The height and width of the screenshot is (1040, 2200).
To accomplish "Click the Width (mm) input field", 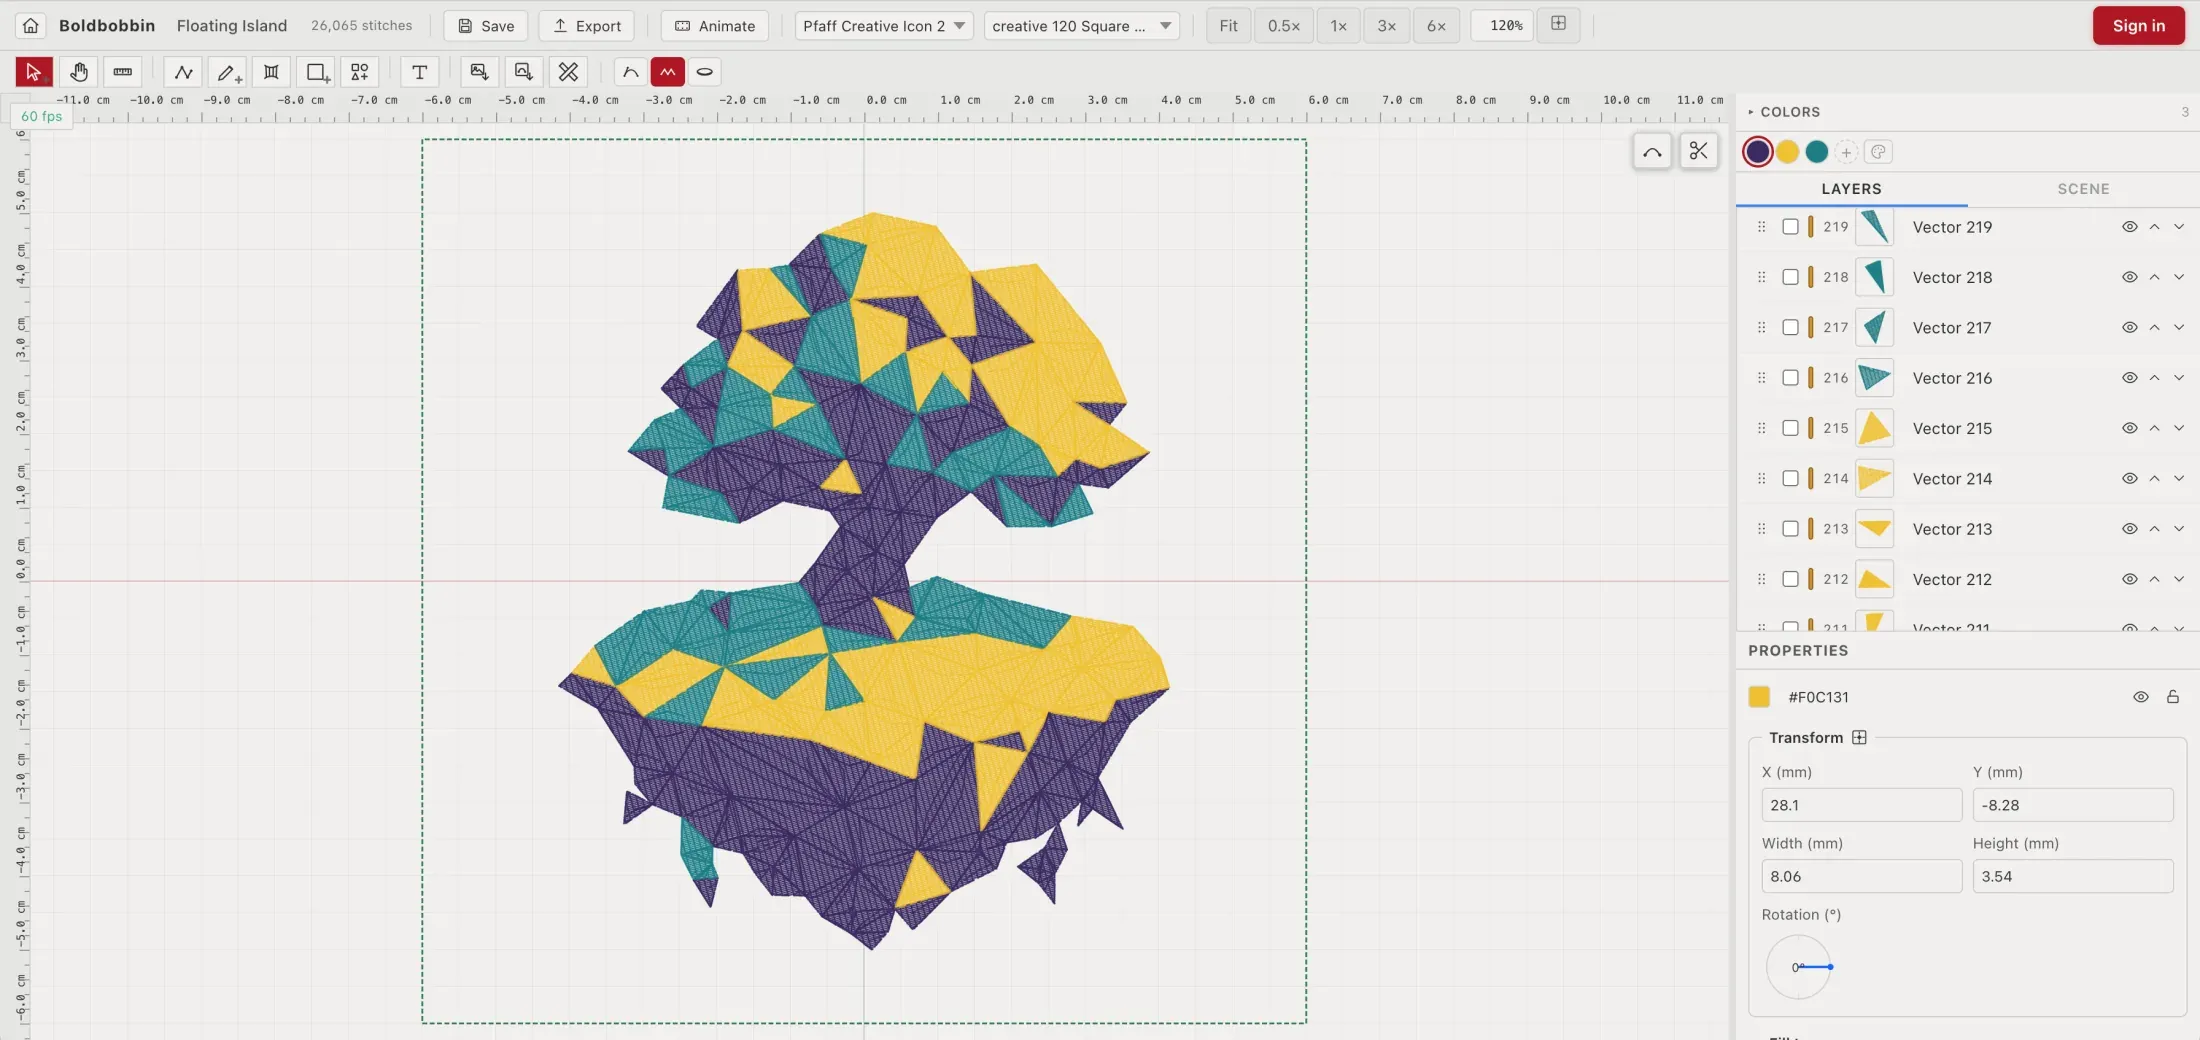I will pyautogui.click(x=1861, y=876).
